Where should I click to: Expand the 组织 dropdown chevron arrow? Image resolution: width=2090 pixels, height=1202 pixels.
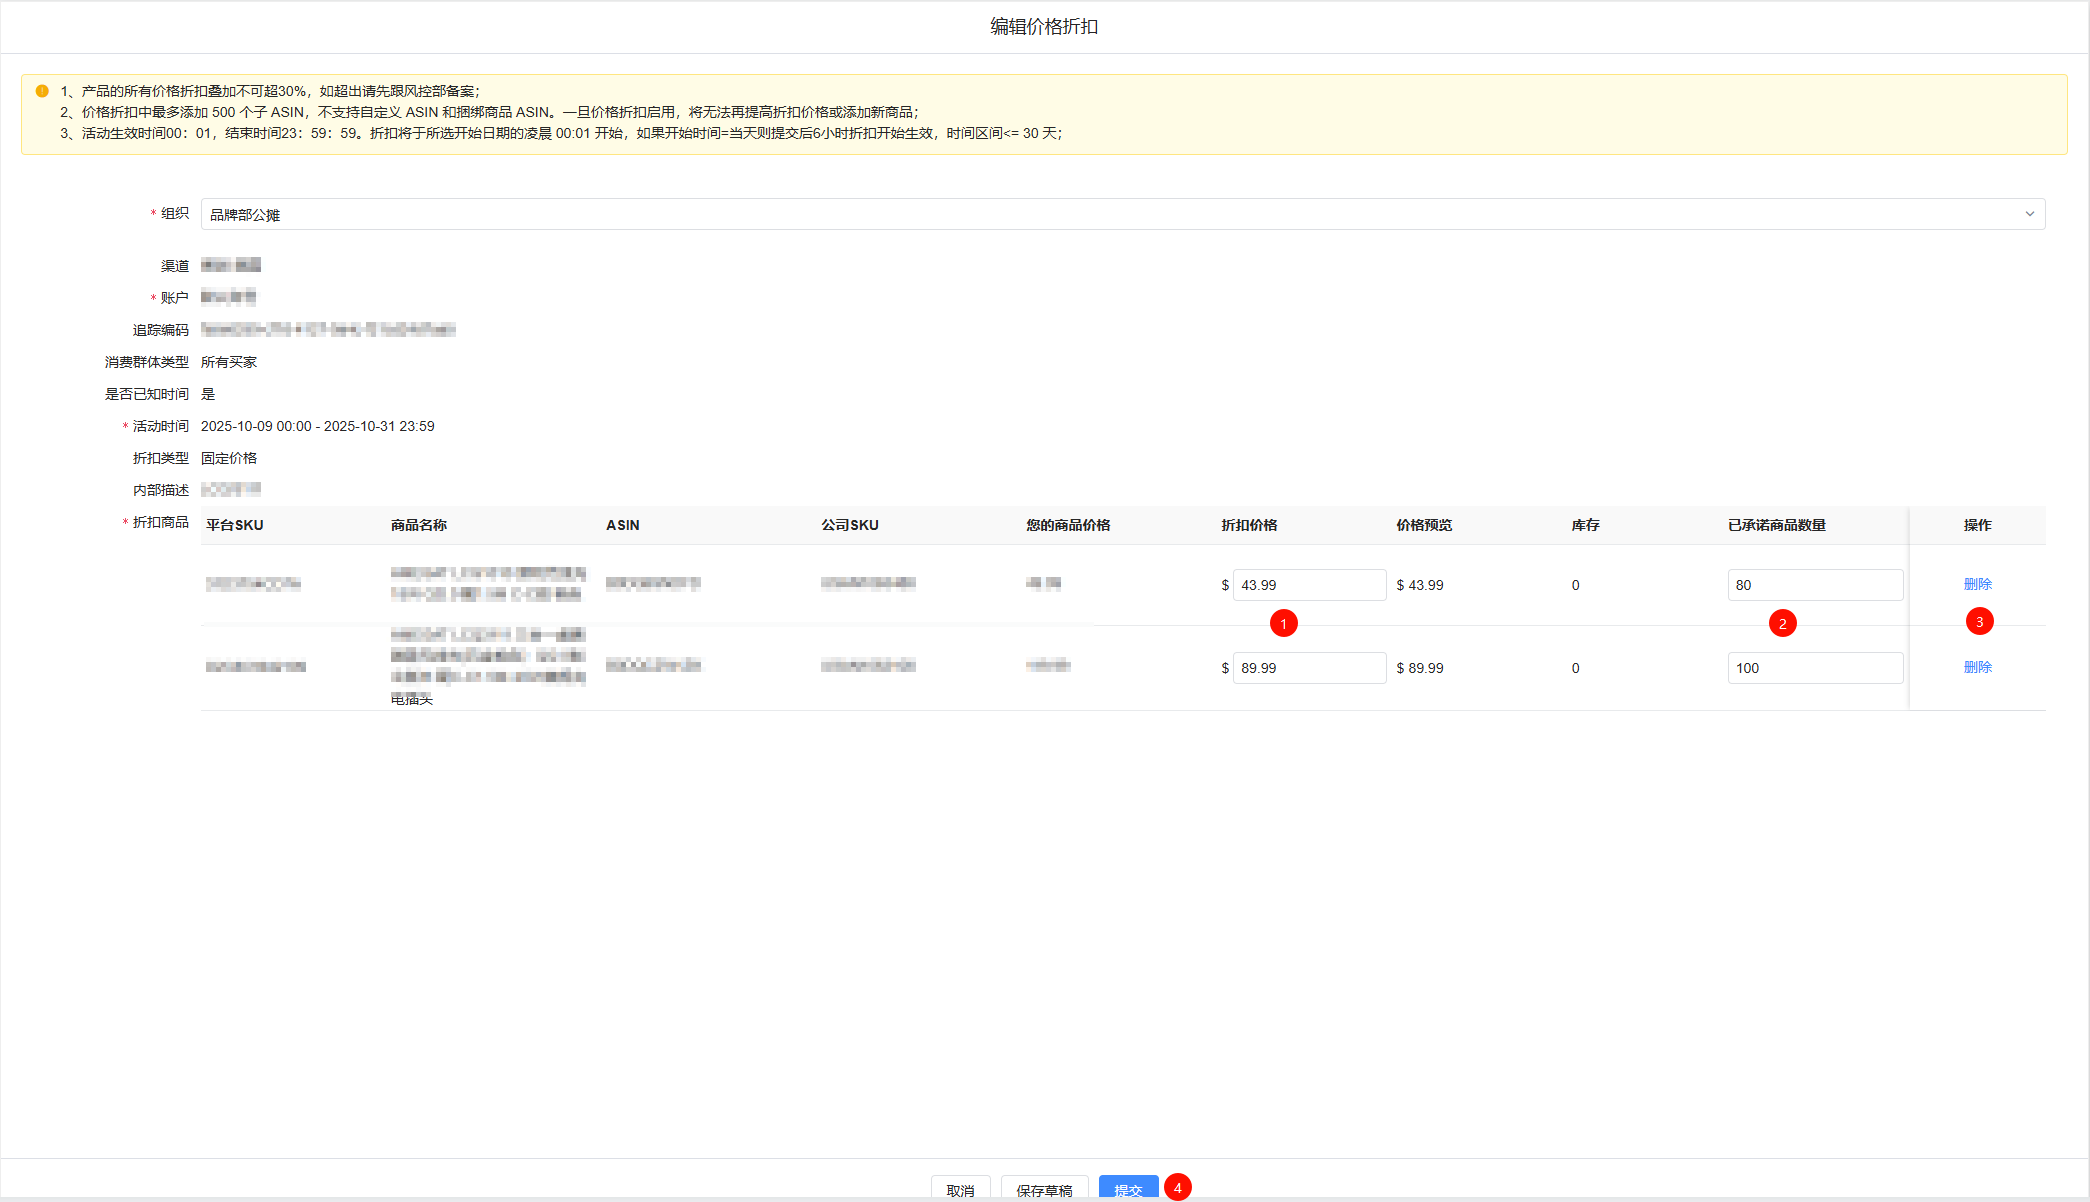(x=2029, y=214)
